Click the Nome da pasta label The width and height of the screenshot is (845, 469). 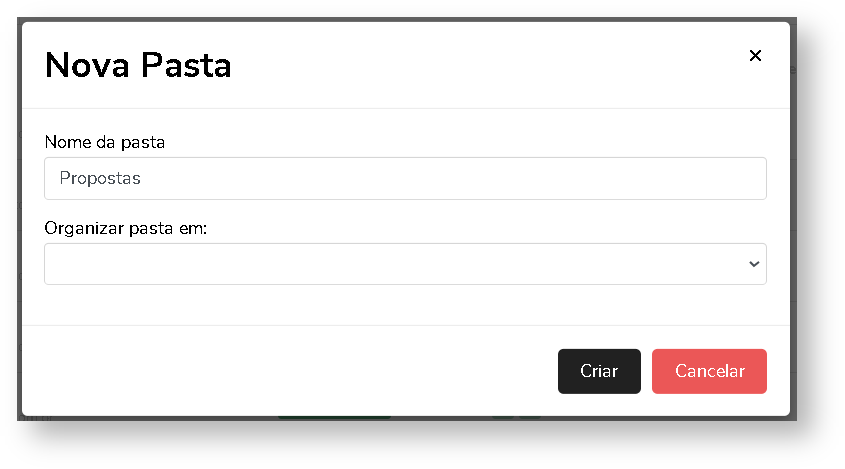105,142
